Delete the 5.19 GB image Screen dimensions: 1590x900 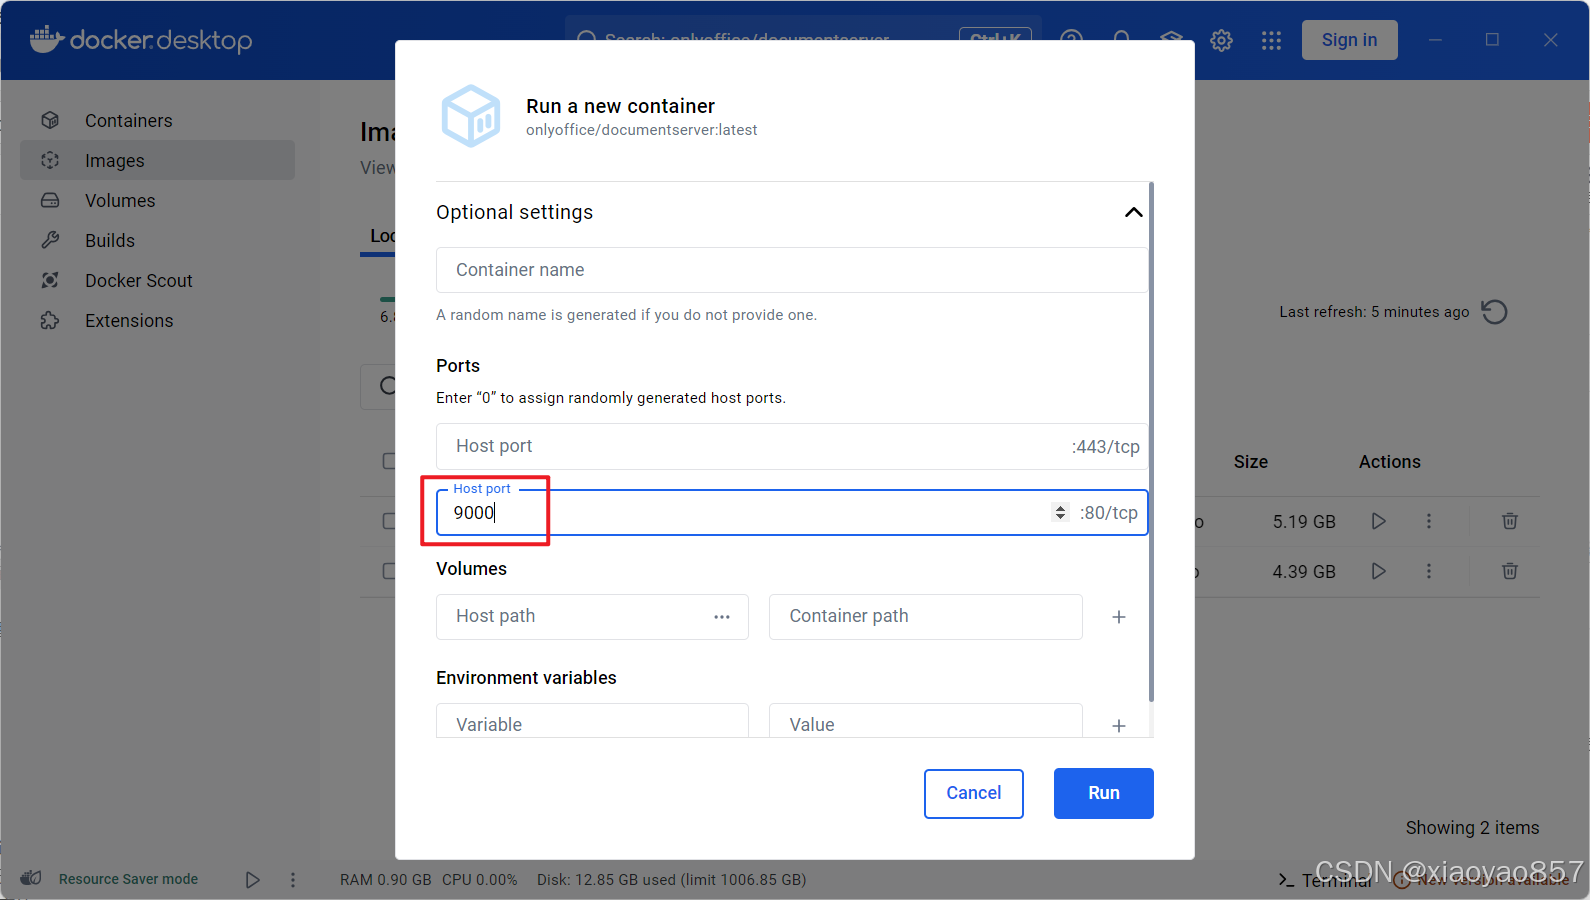coord(1509,521)
